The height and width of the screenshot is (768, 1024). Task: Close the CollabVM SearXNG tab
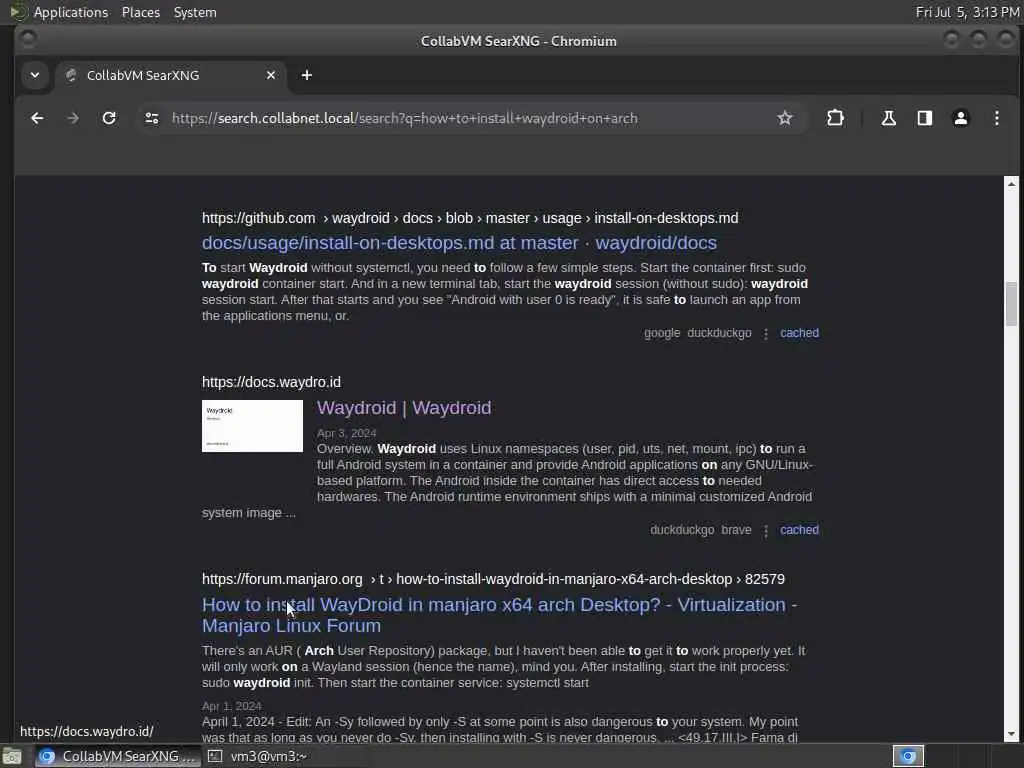click(x=271, y=75)
